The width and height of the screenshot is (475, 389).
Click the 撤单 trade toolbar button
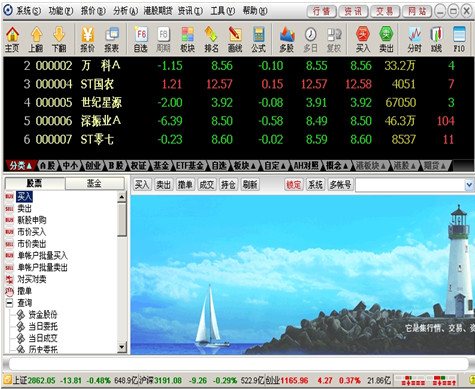click(185, 184)
